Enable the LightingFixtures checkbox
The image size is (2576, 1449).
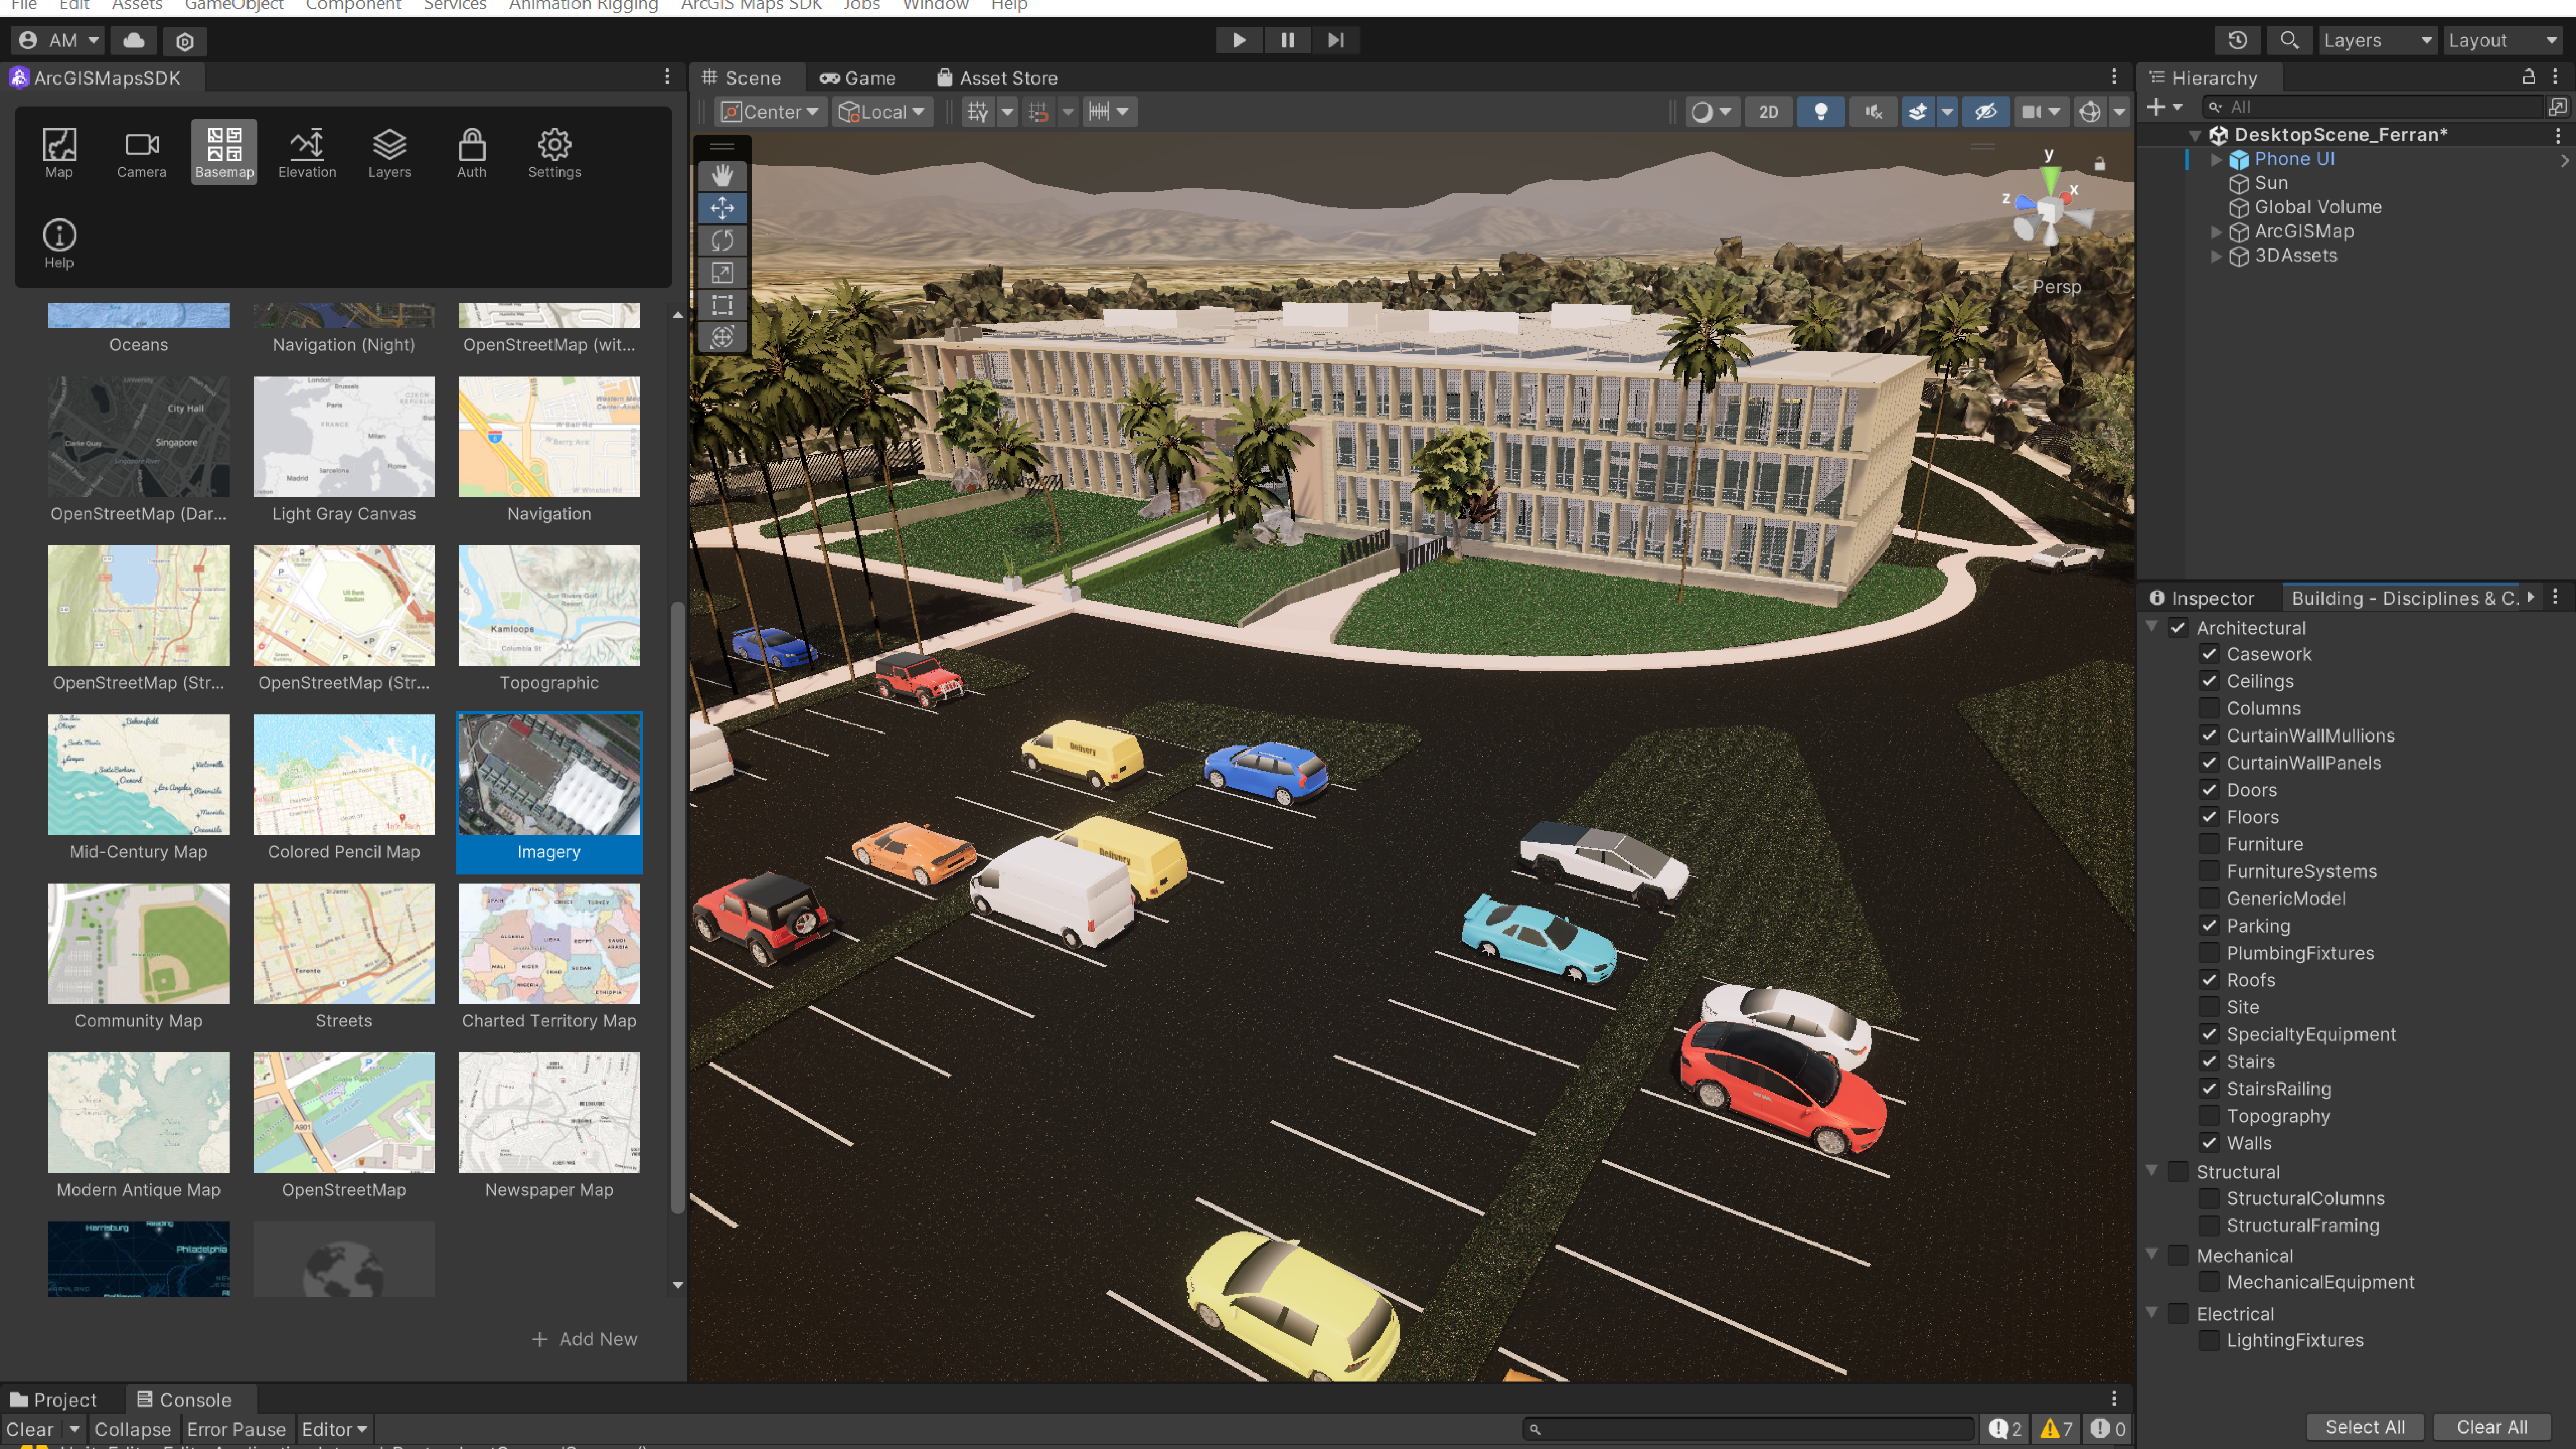coord(2209,1340)
